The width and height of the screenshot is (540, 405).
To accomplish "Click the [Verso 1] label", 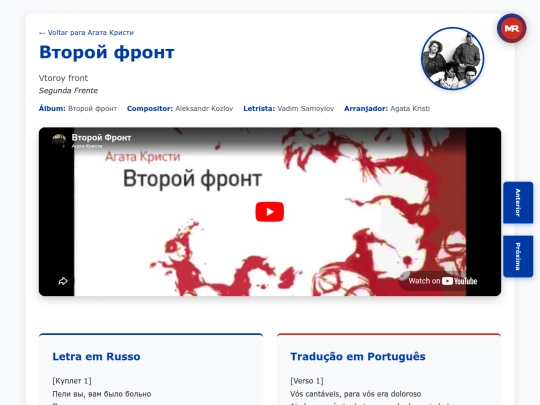I will pos(307,381).
